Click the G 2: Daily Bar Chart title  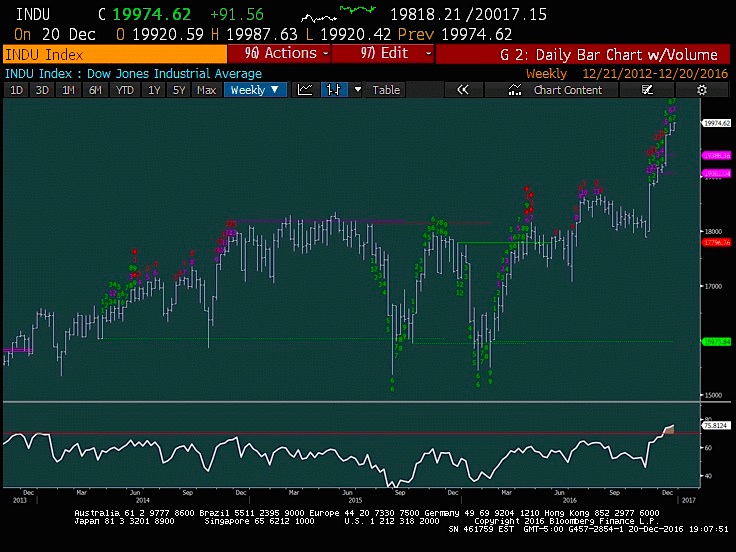point(609,54)
